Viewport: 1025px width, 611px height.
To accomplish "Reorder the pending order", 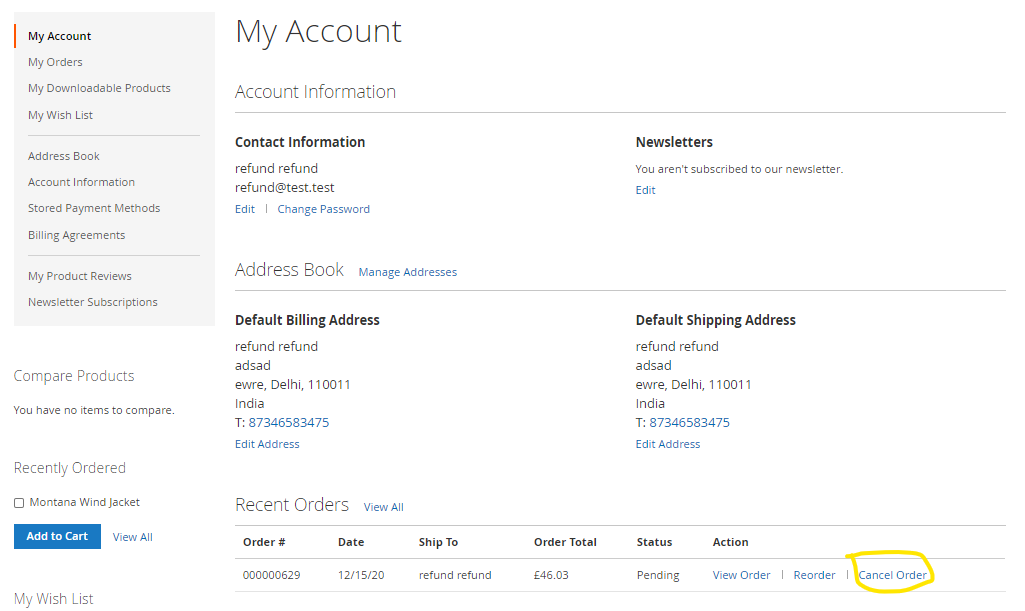I will click(x=814, y=575).
